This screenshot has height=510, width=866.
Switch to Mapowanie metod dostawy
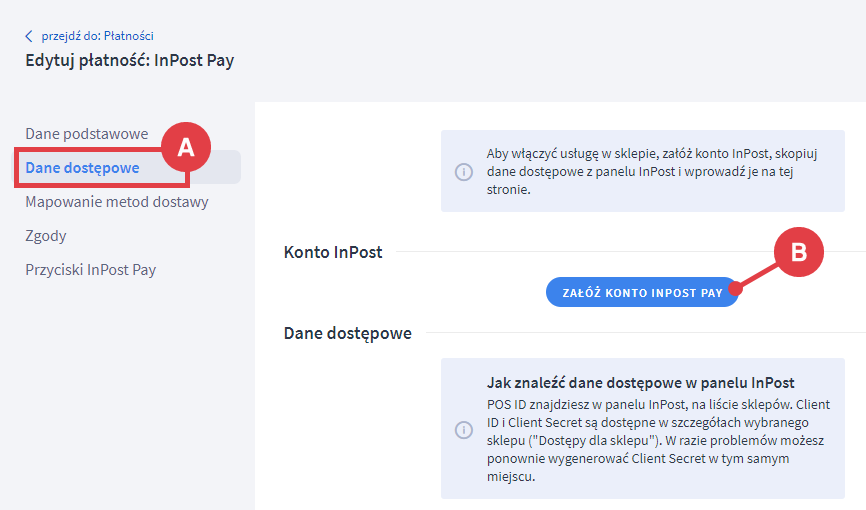(116, 202)
